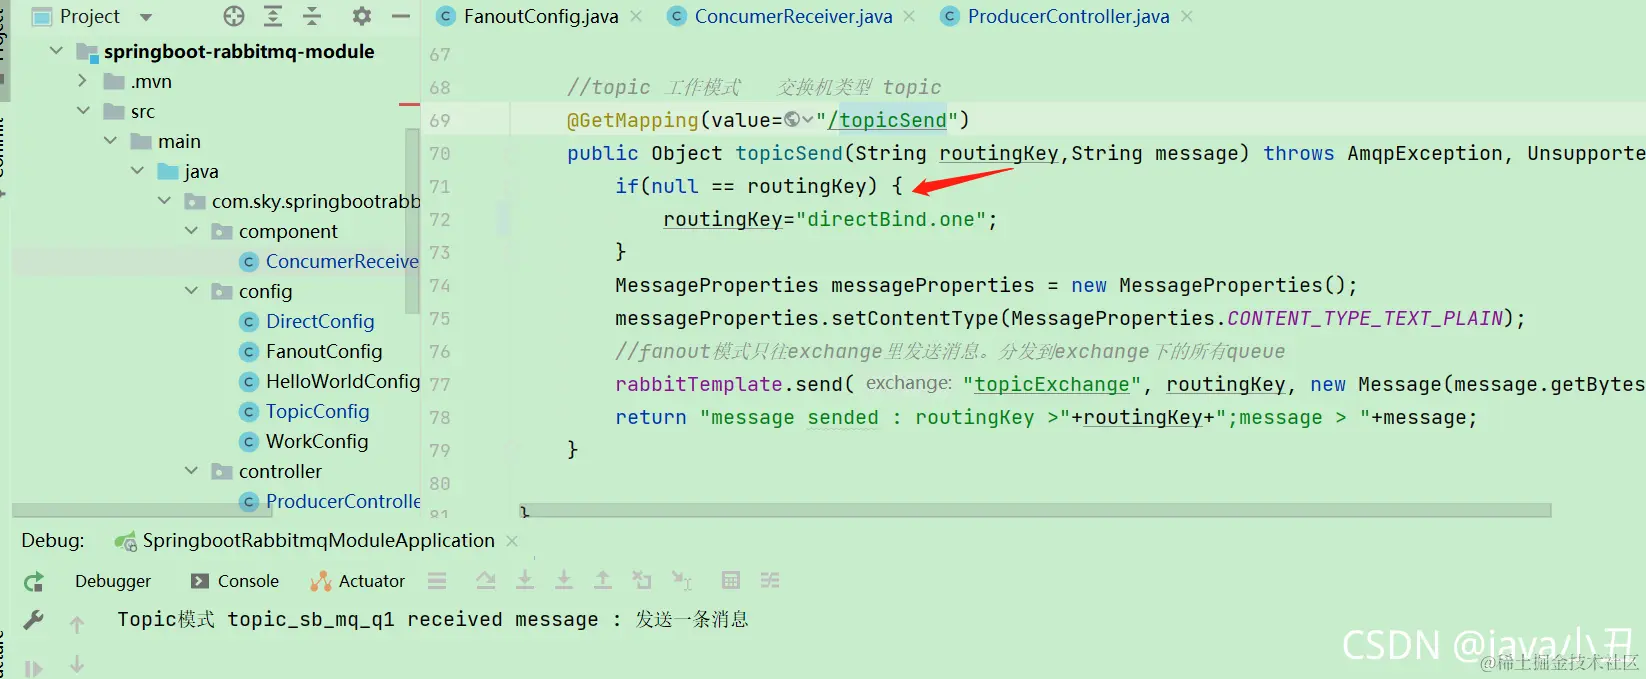Click the Rerun application icon in Debug

[x=34, y=582]
